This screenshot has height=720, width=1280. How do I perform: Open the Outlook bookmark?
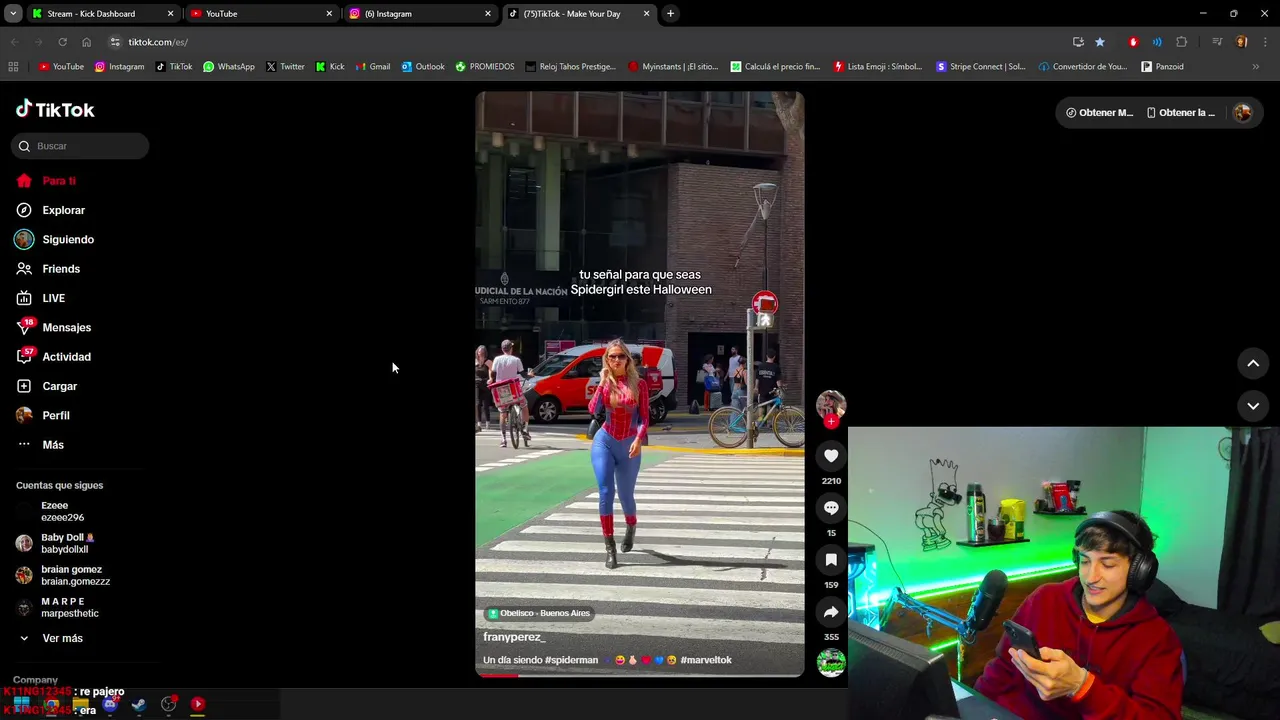pos(423,67)
